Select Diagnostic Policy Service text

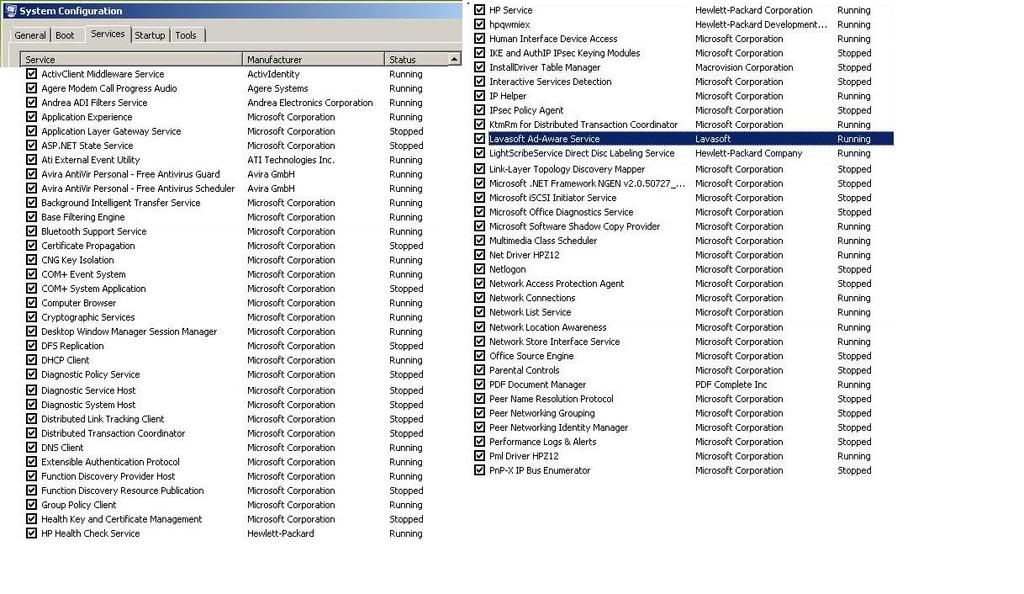[x=91, y=375]
